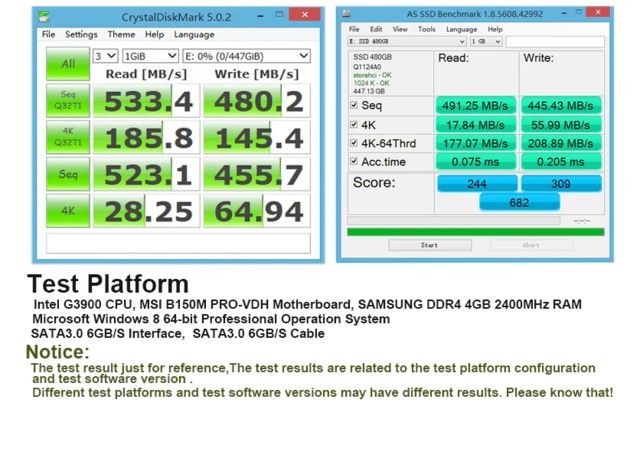Maximize the CrystalDiskMark window
This screenshot has height=452, width=640.
click(x=280, y=15)
